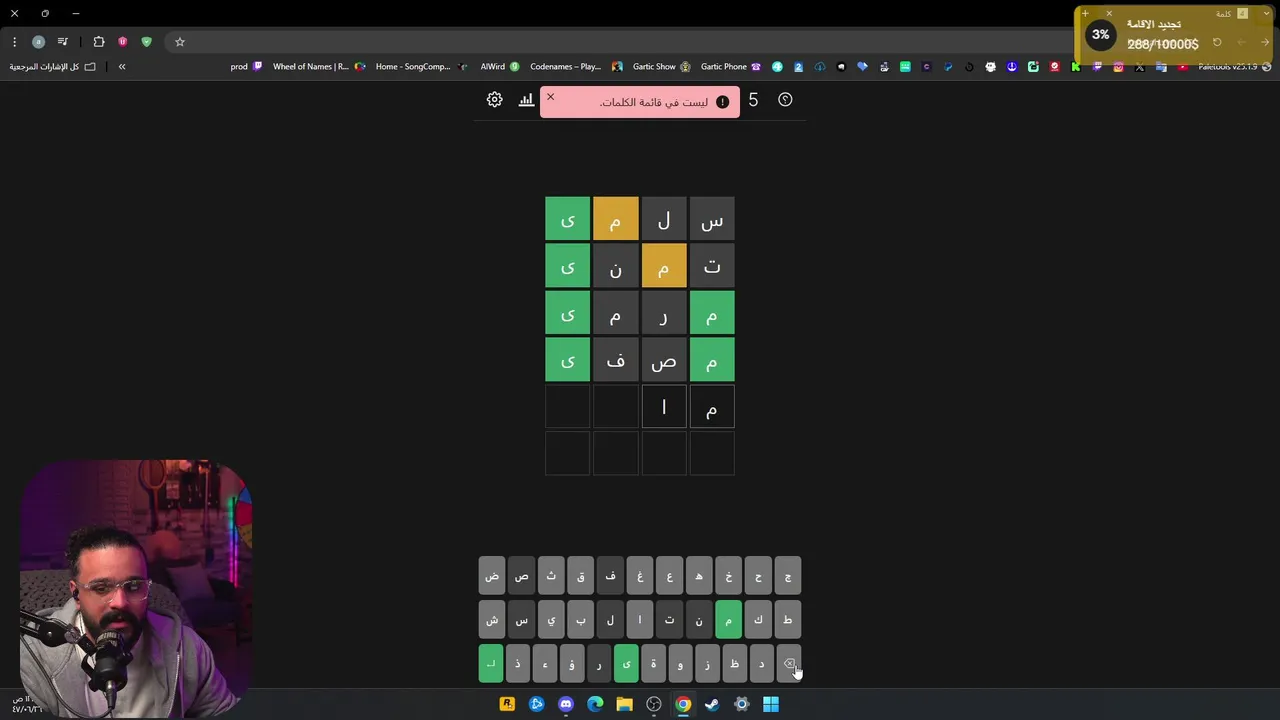
Task: Tap the ا key on the keyboard
Action: pos(640,620)
